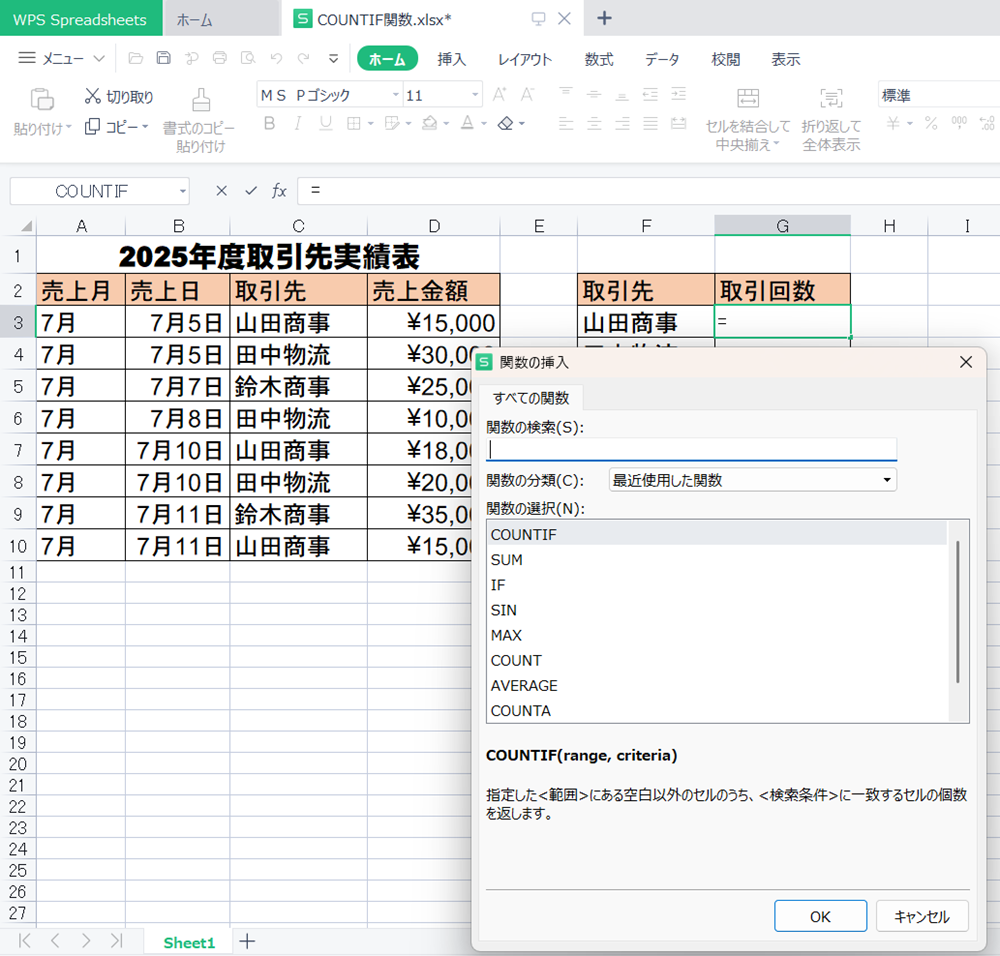Click the Merge and Center icon
This screenshot has width=1000, height=956.
point(747,98)
